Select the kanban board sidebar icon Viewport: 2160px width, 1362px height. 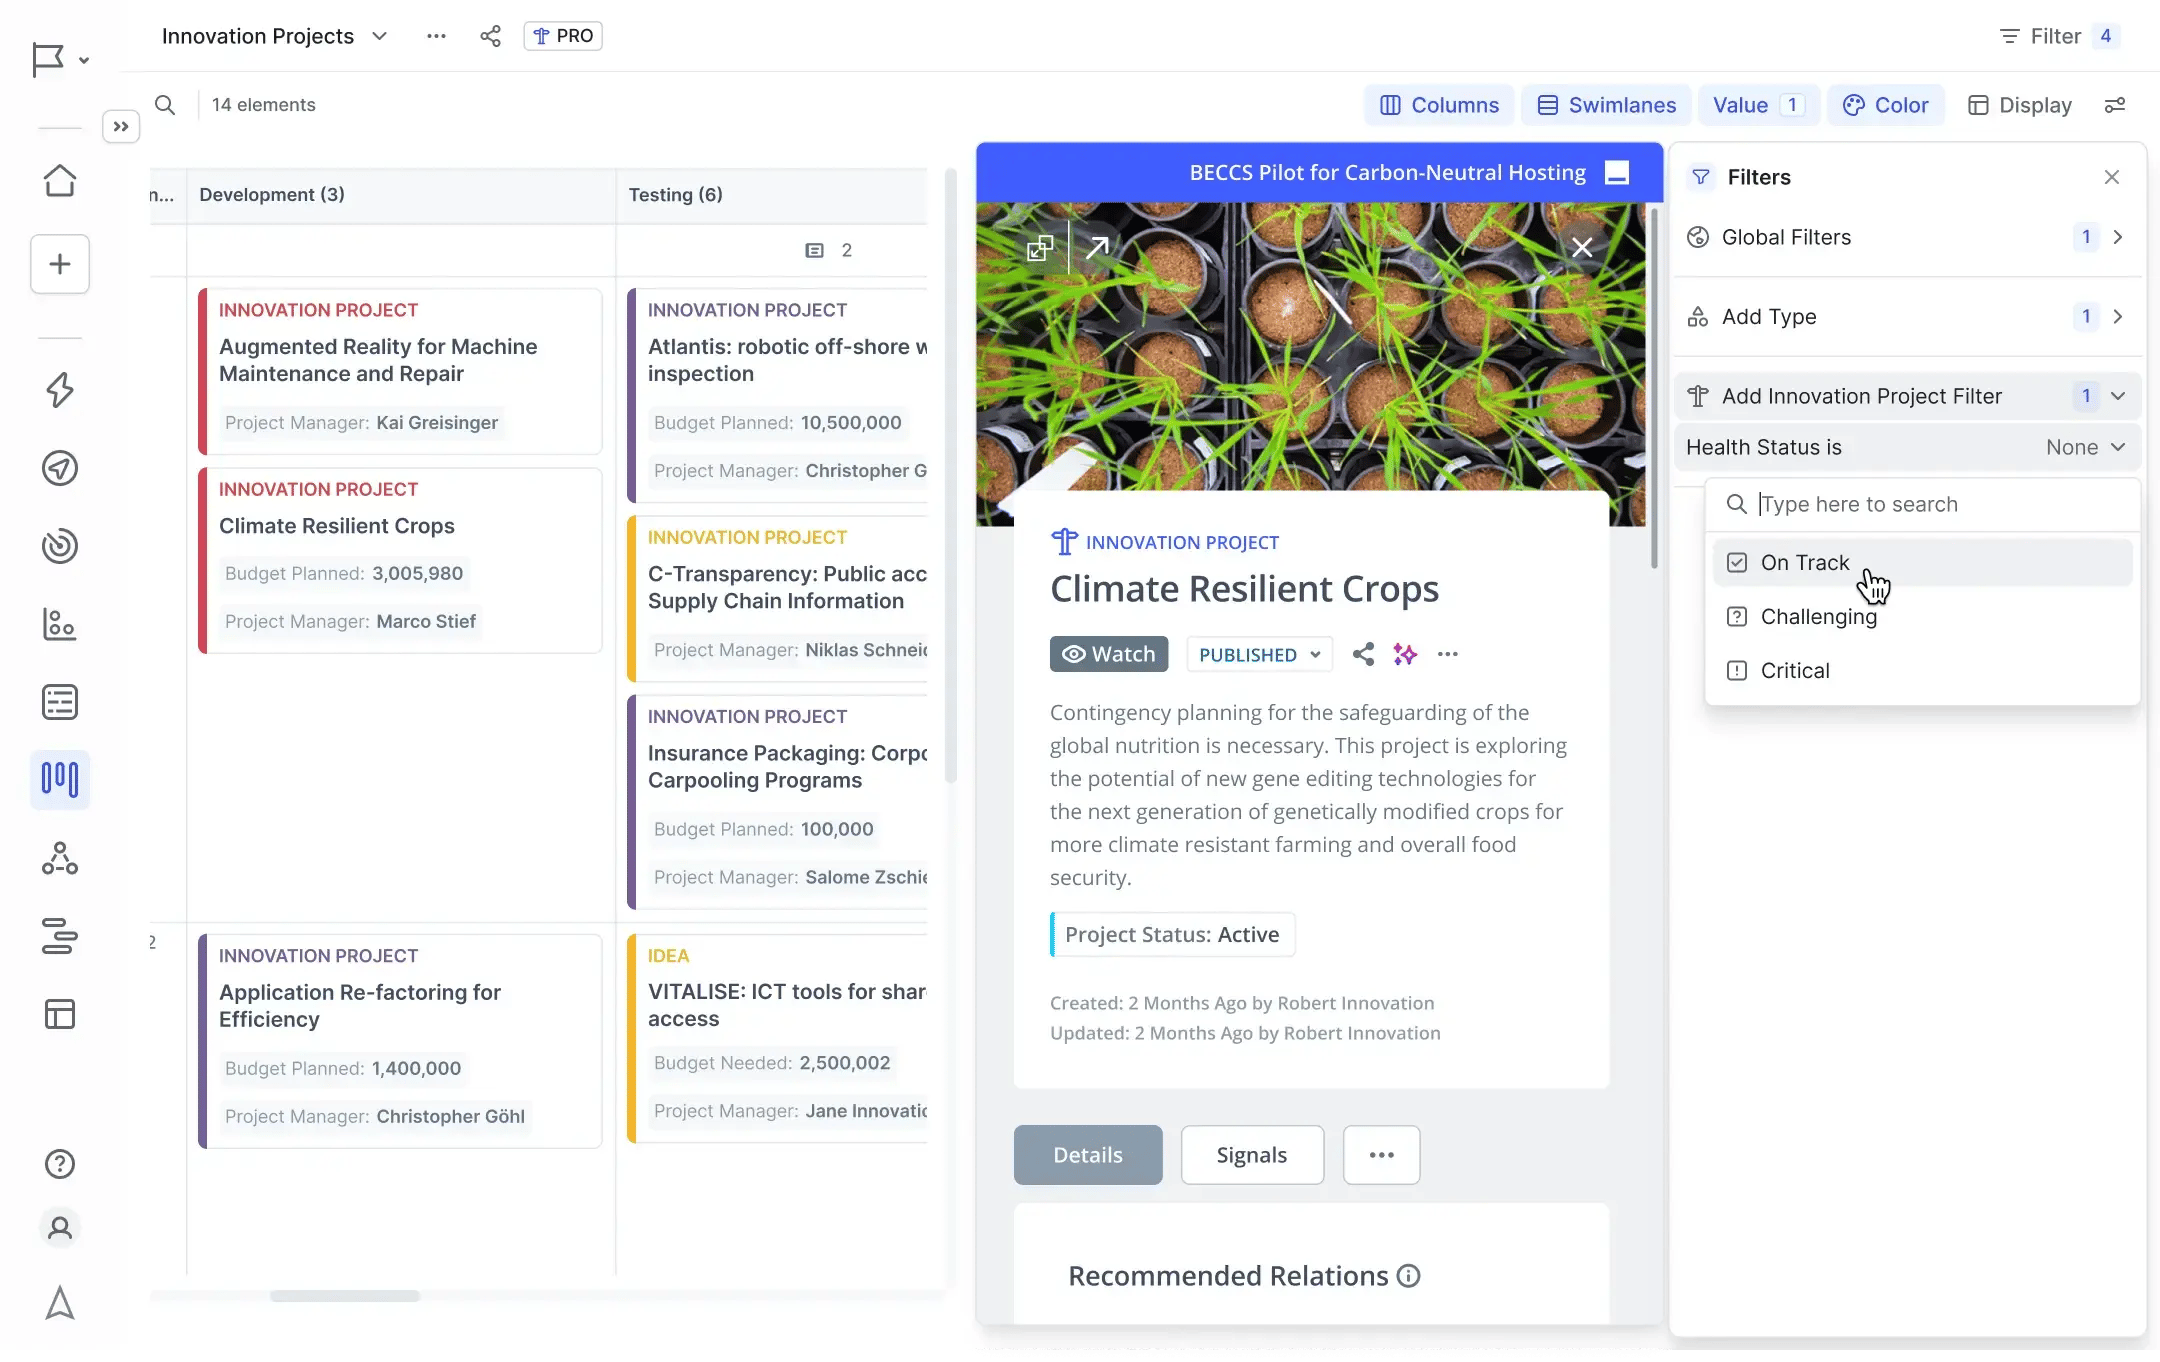(60, 779)
